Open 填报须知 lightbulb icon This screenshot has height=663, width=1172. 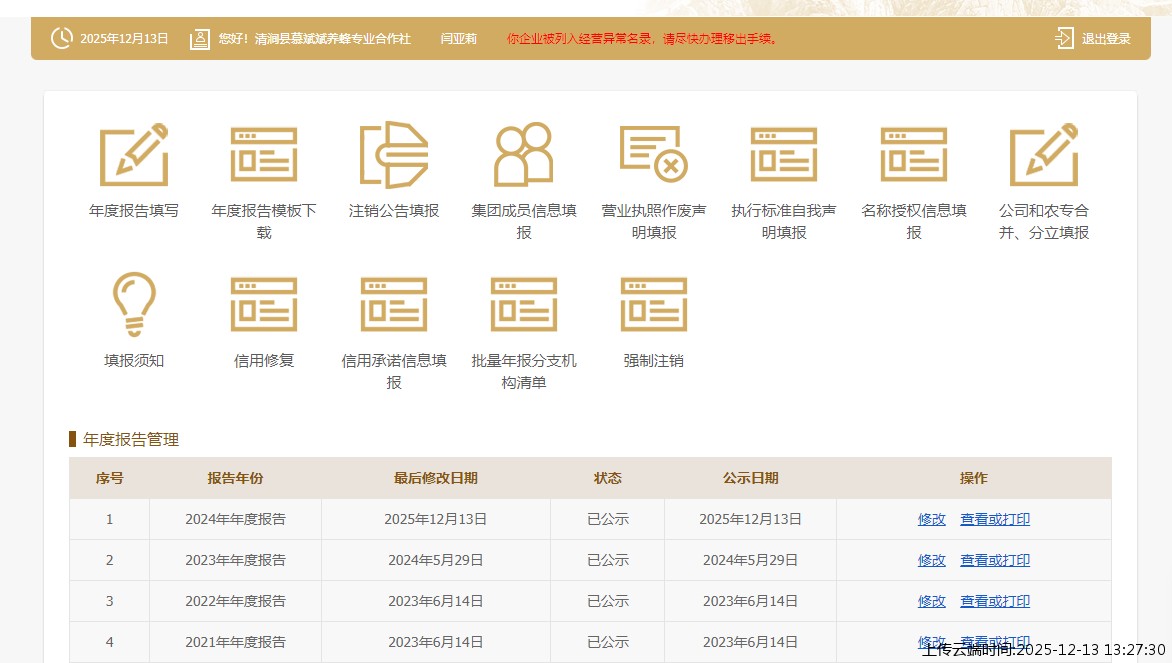pyautogui.click(x=134, y=304)
